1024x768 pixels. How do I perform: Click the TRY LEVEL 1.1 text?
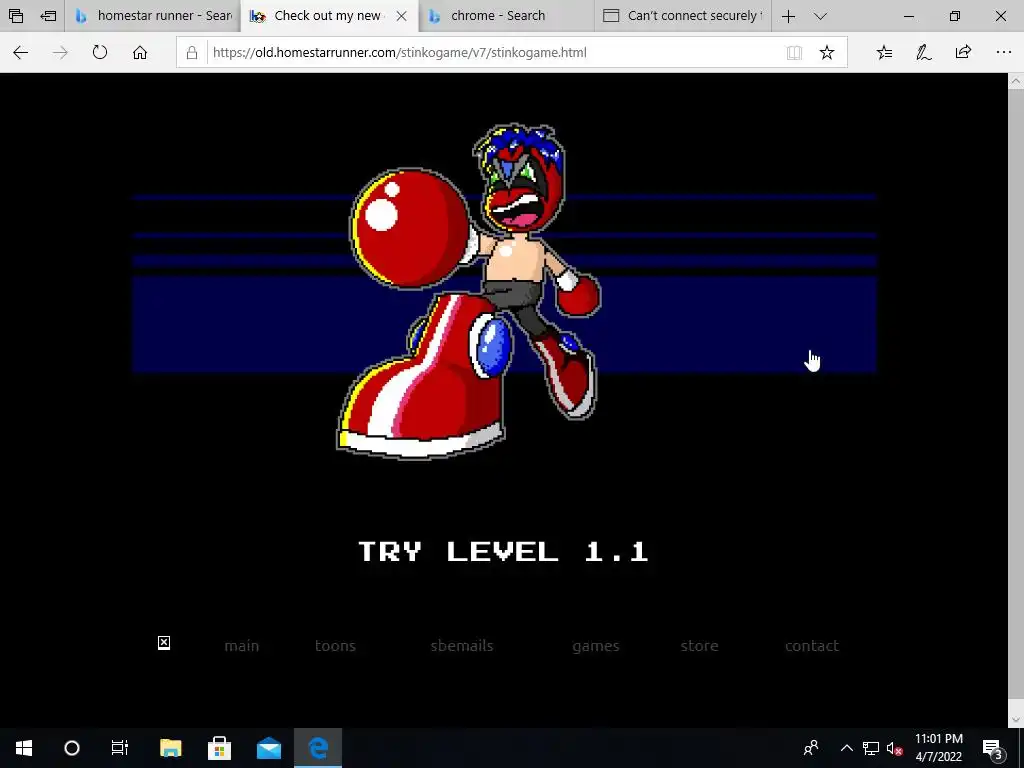pyautogui.click(x=503, y=552)
